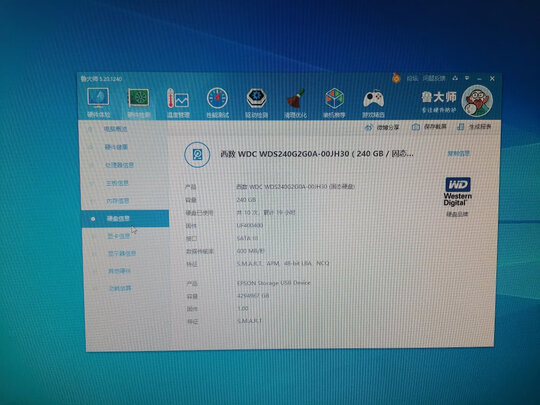Close the 鲁大师 window
This screenshot has height=405, width=540.
click(x=492, y=79)
